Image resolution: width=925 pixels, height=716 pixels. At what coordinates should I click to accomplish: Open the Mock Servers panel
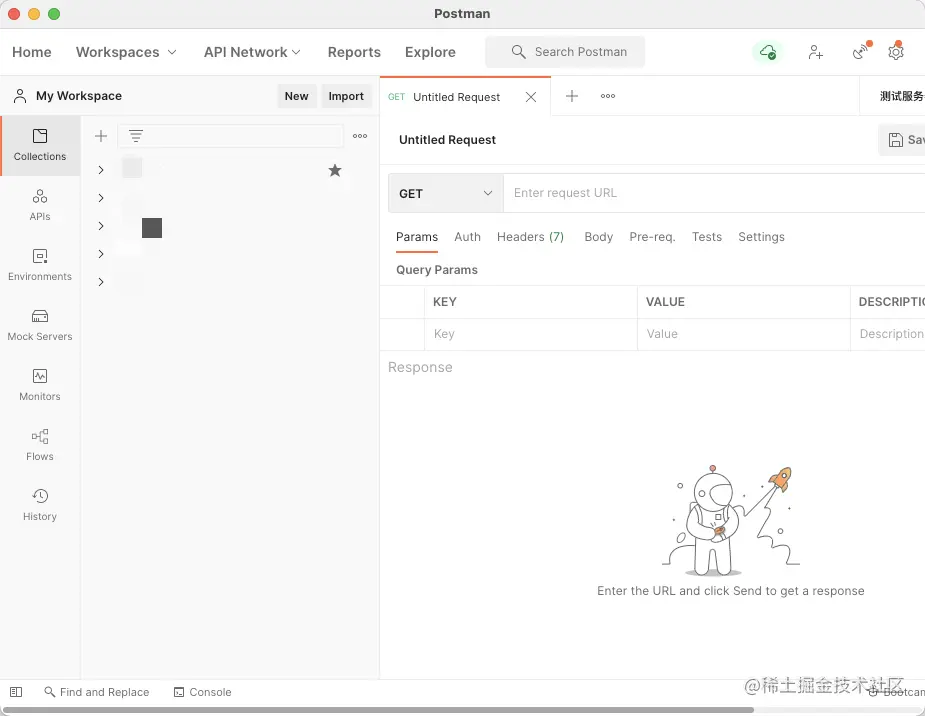click(x=40, y=325)
